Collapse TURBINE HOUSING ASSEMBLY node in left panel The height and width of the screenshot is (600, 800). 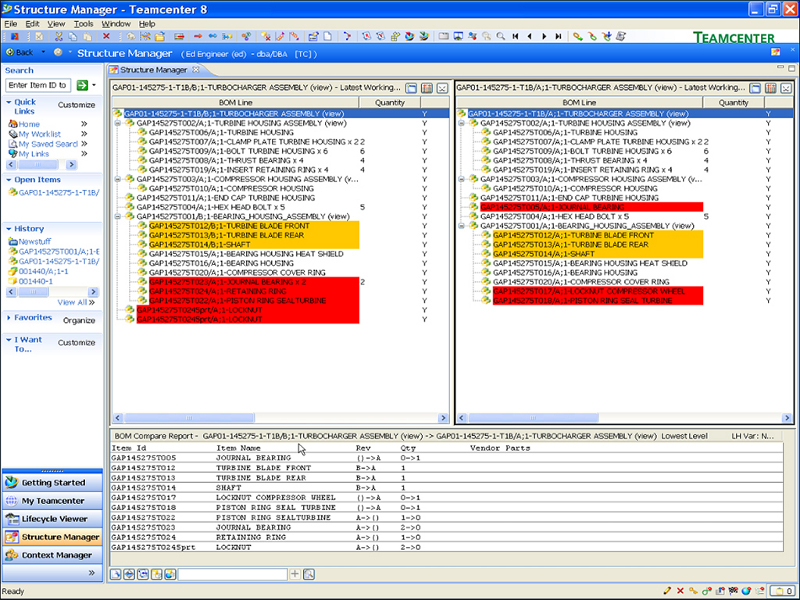click(118, 123)
